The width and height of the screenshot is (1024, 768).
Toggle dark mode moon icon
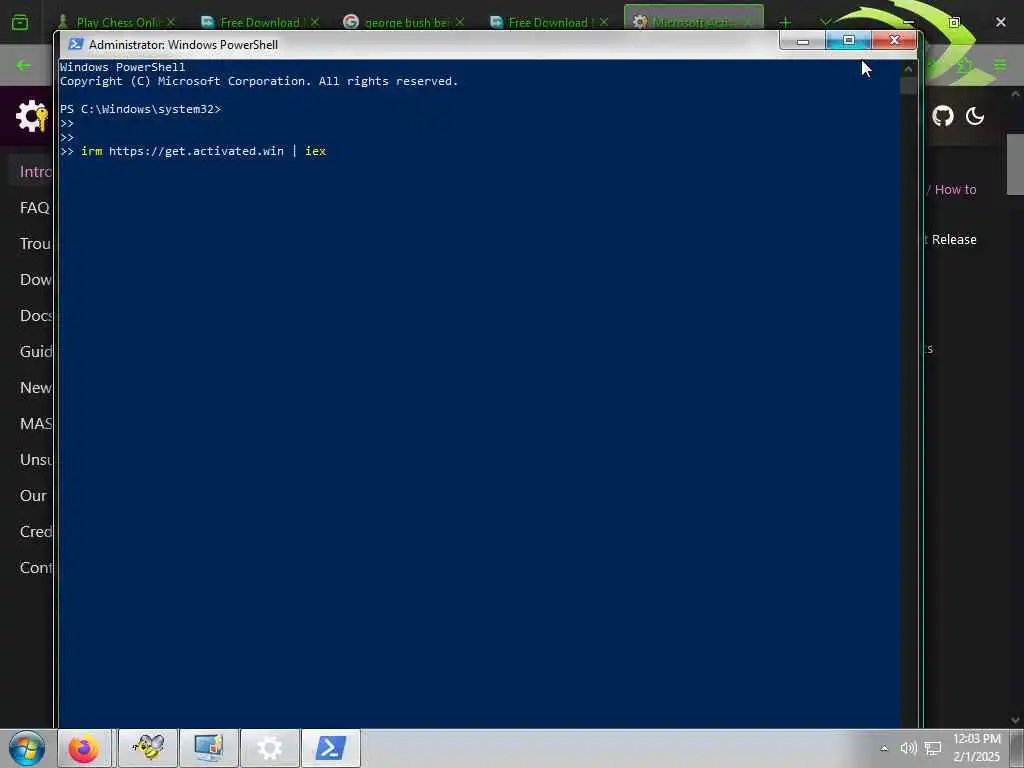975,116
